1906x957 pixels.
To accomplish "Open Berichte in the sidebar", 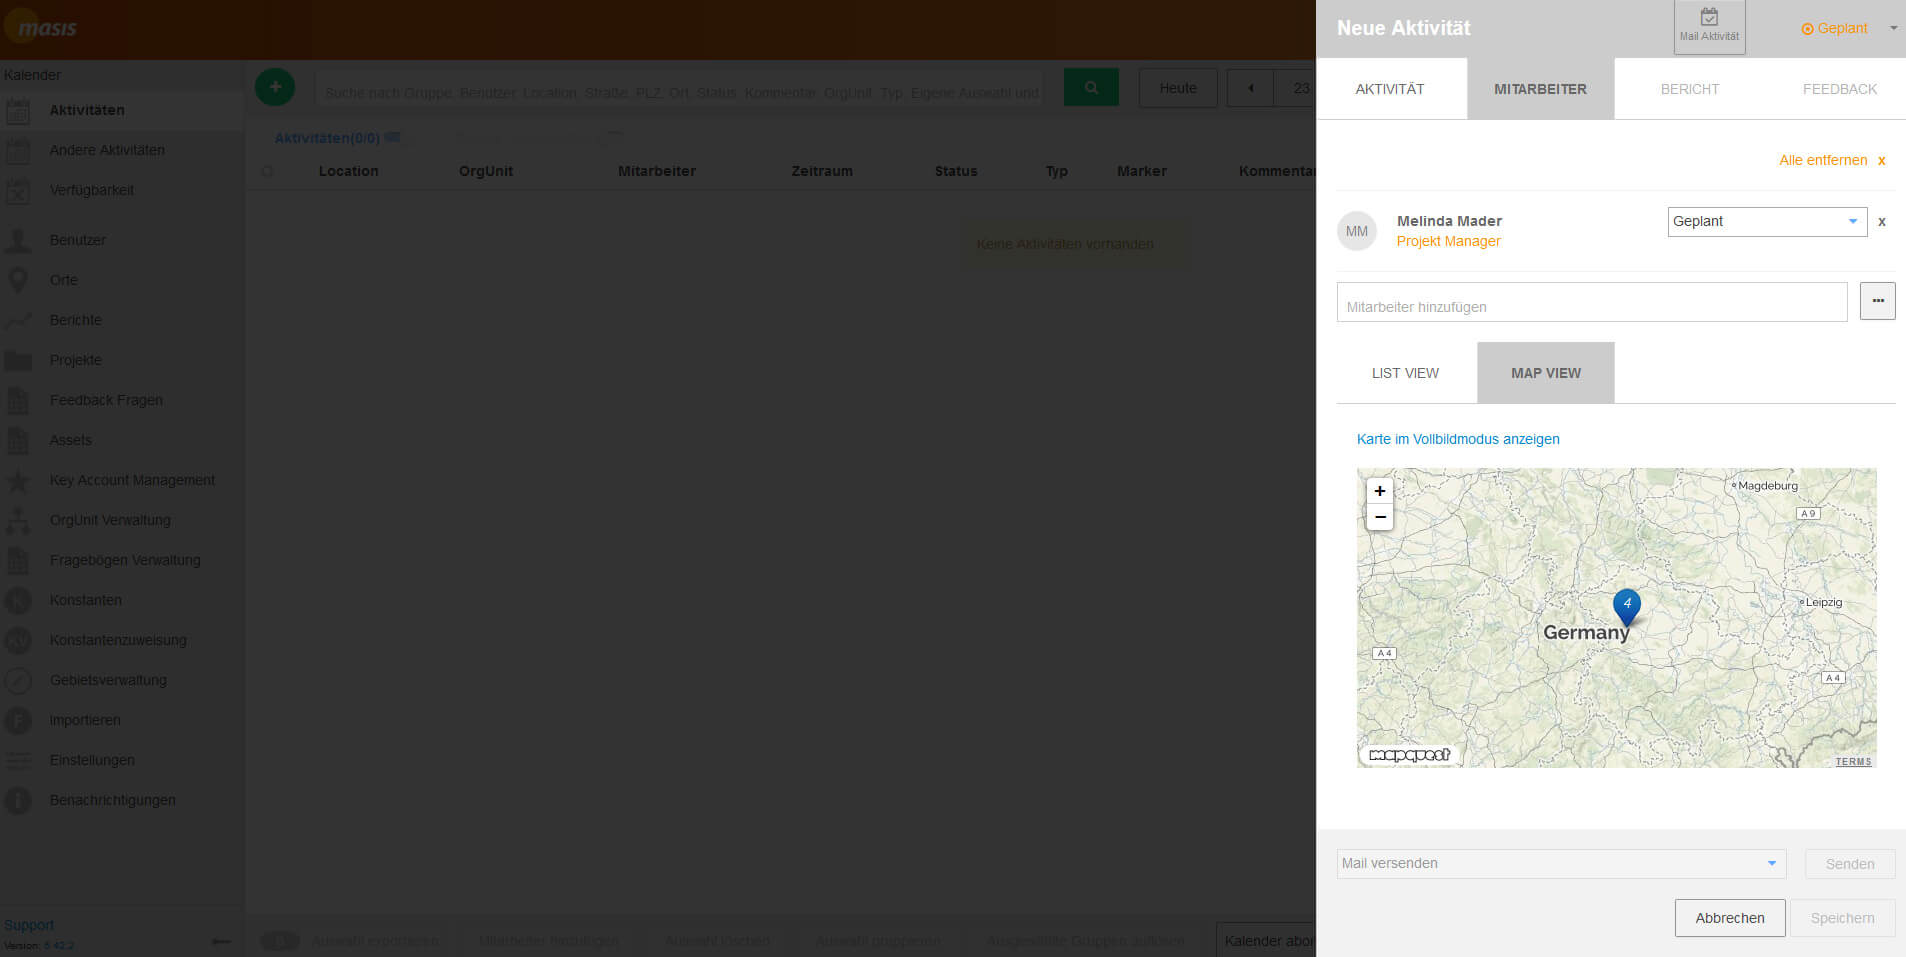I will (122, 320).
